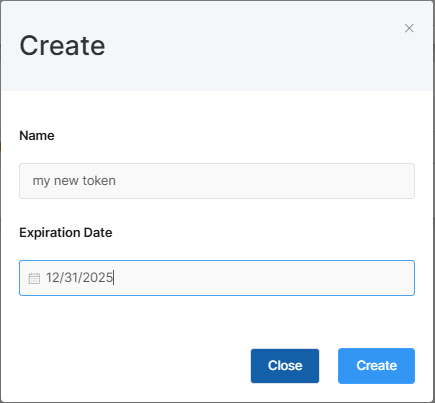Select the "my new token" placeholder text
Image resolution: width=435 pixels, height=403 pixels.
pos(74,181)
